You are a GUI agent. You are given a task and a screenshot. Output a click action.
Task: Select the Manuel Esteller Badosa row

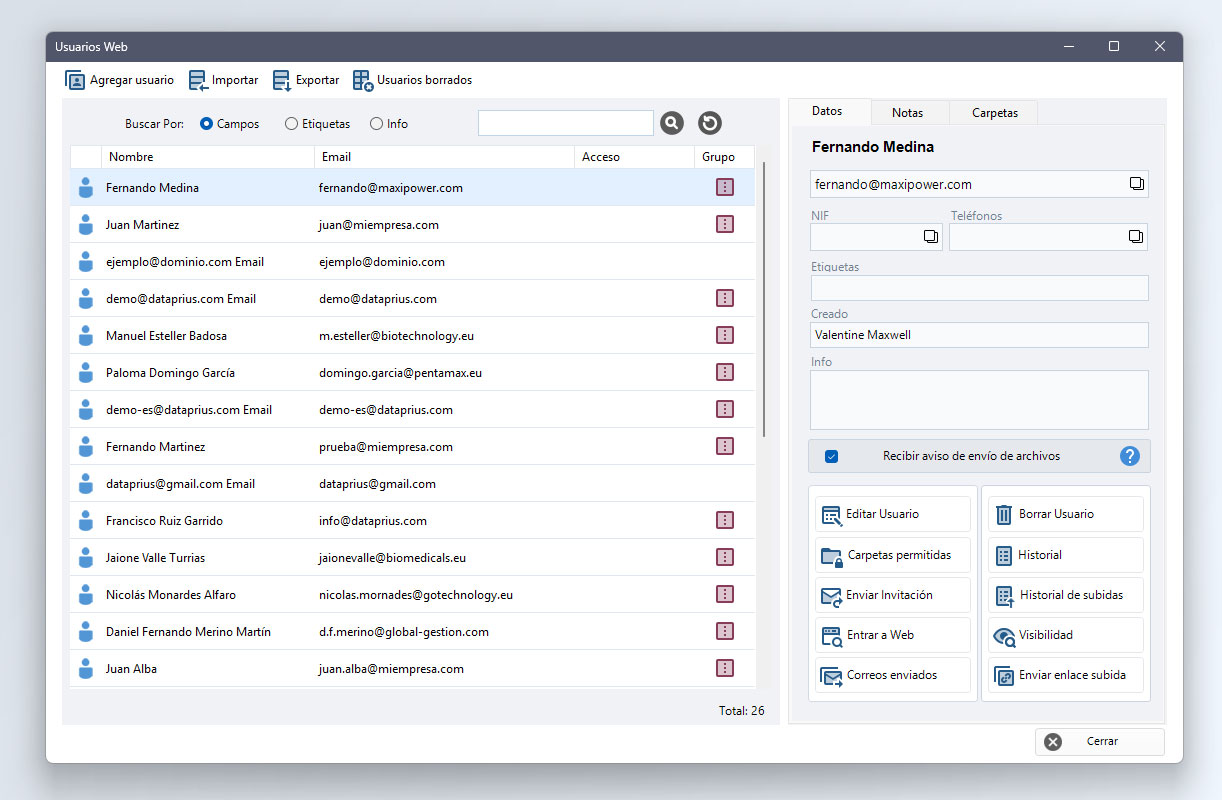(x=412, y=335)
